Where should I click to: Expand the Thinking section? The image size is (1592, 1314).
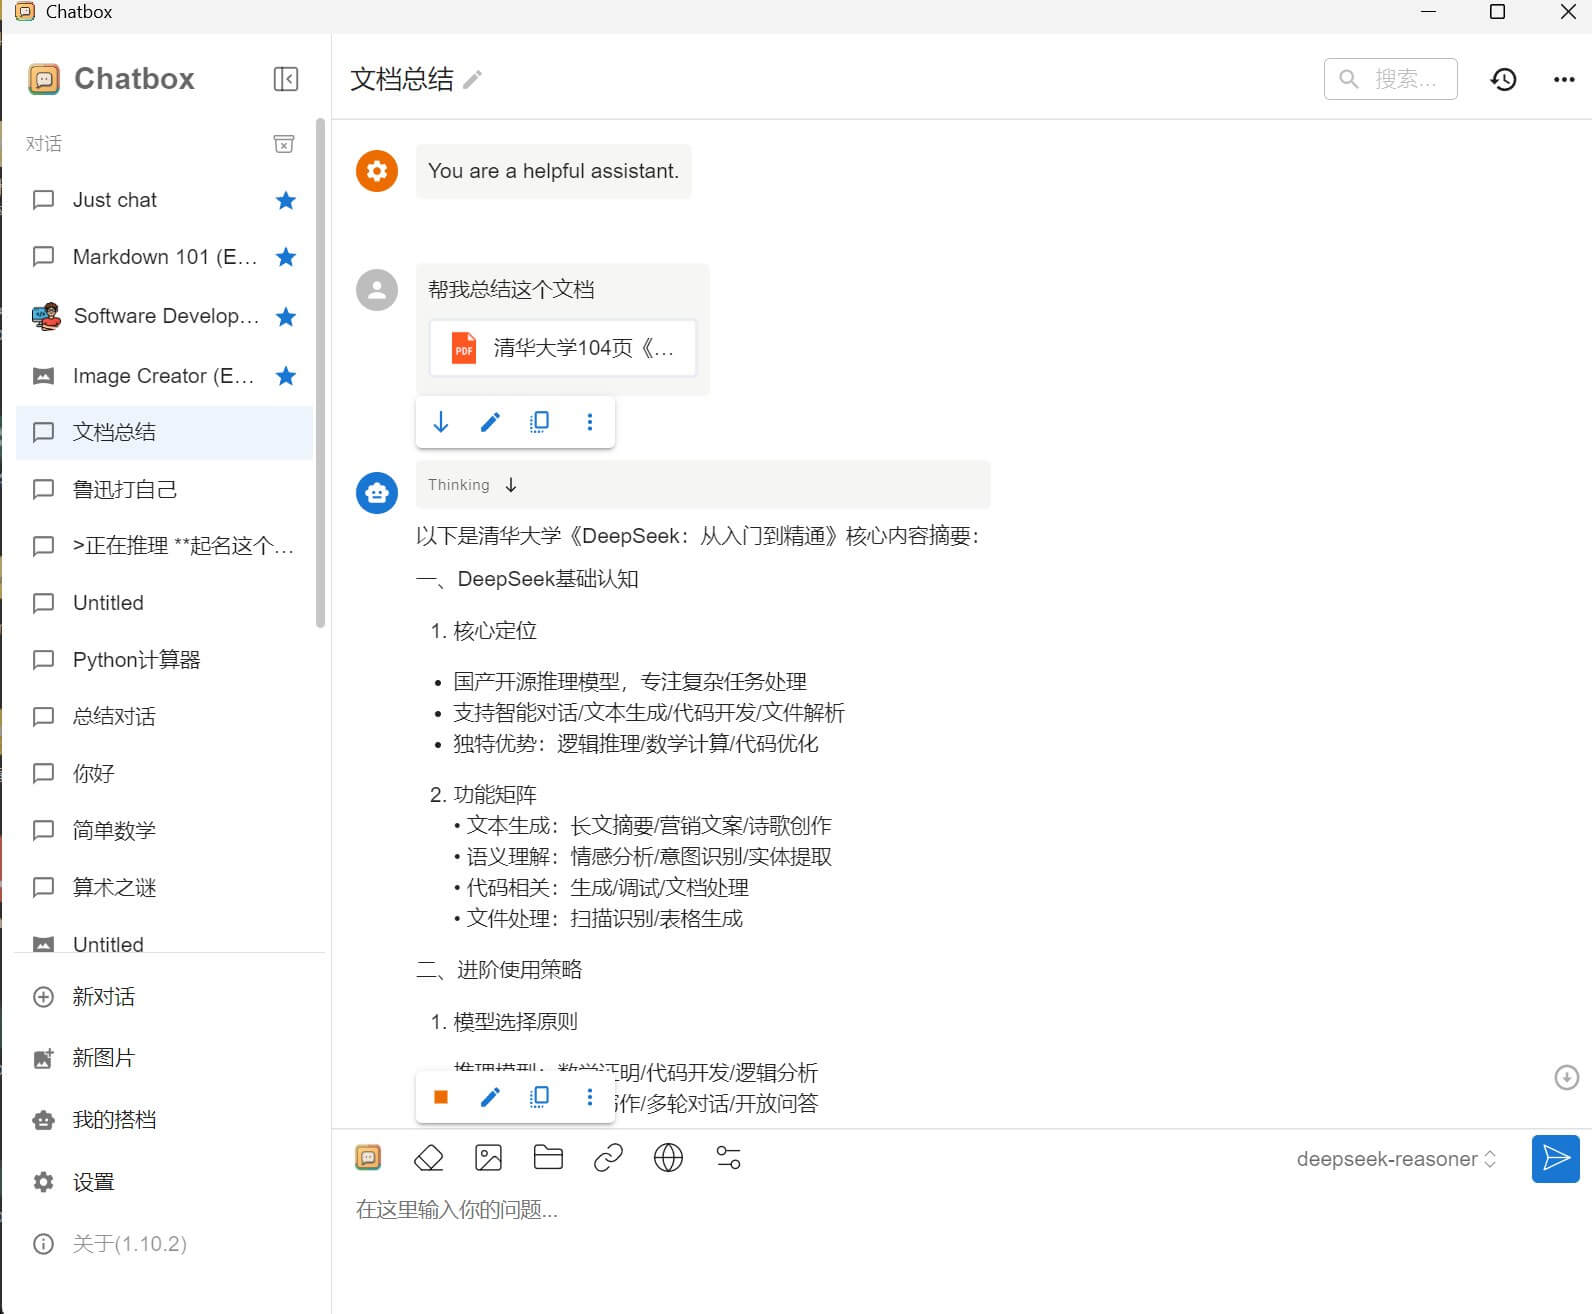tap(511, 485)
